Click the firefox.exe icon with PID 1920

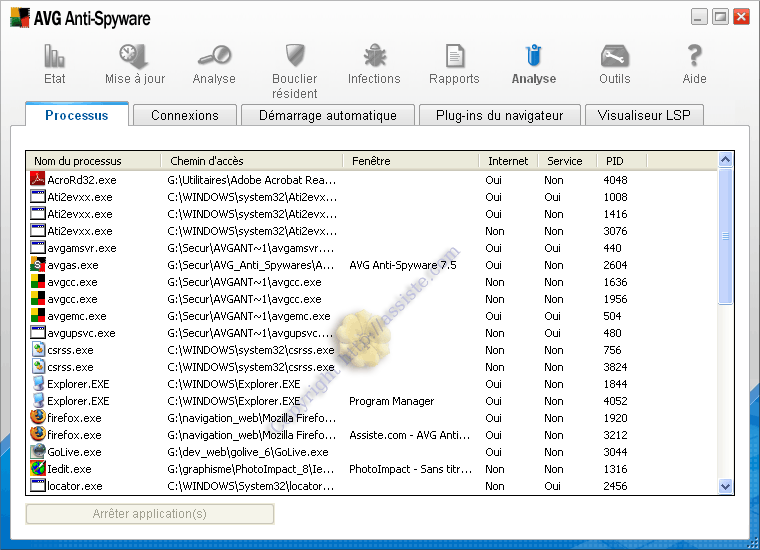38,417
